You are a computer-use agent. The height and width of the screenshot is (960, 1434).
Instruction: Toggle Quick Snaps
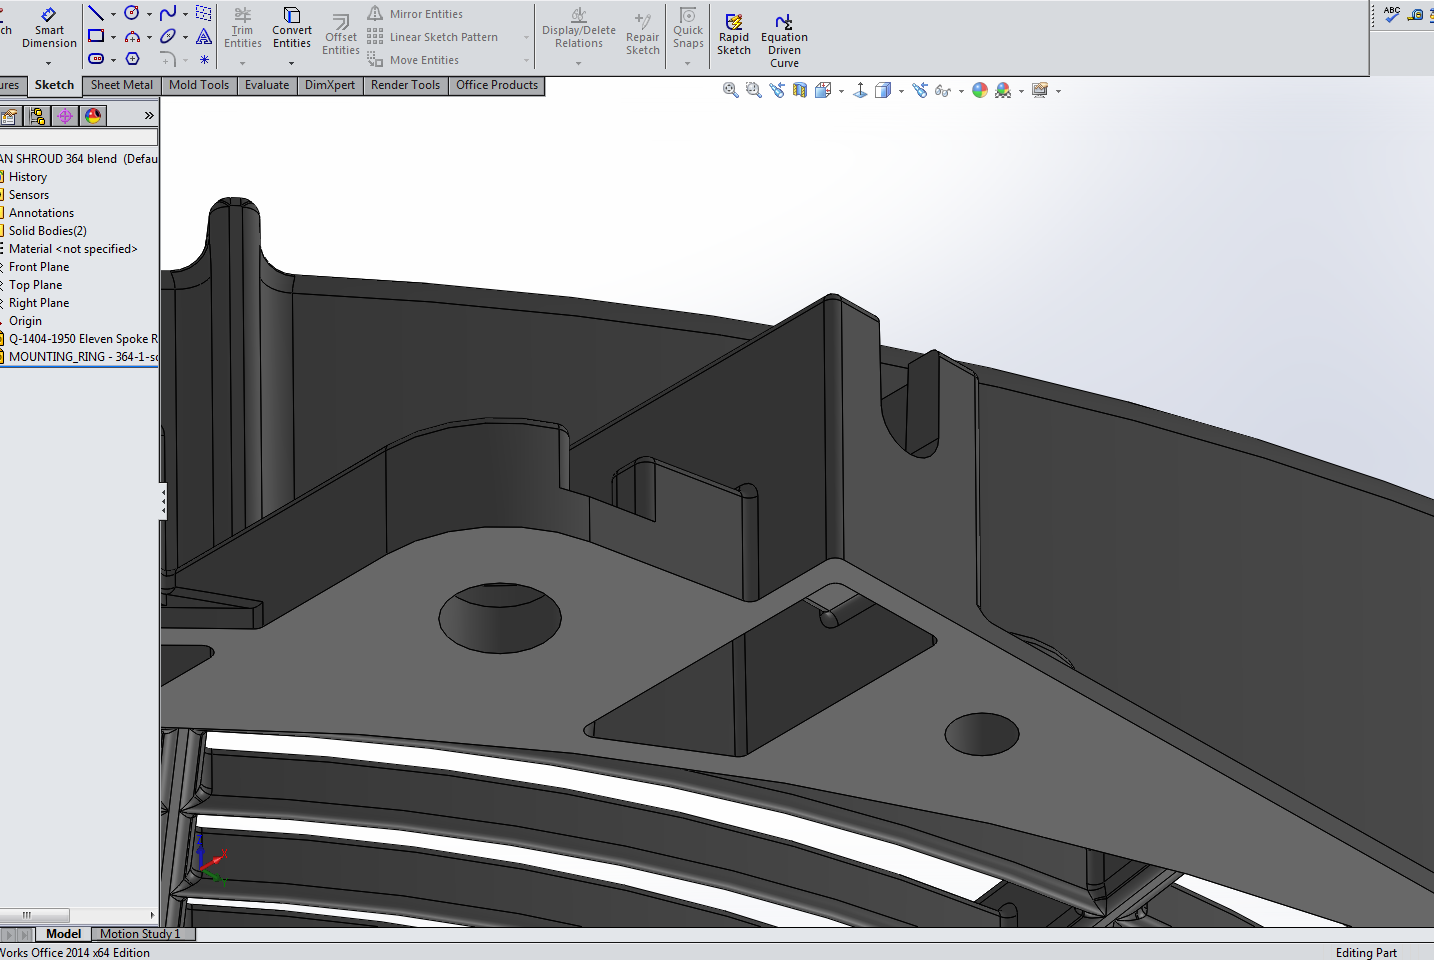click(688, 30)
